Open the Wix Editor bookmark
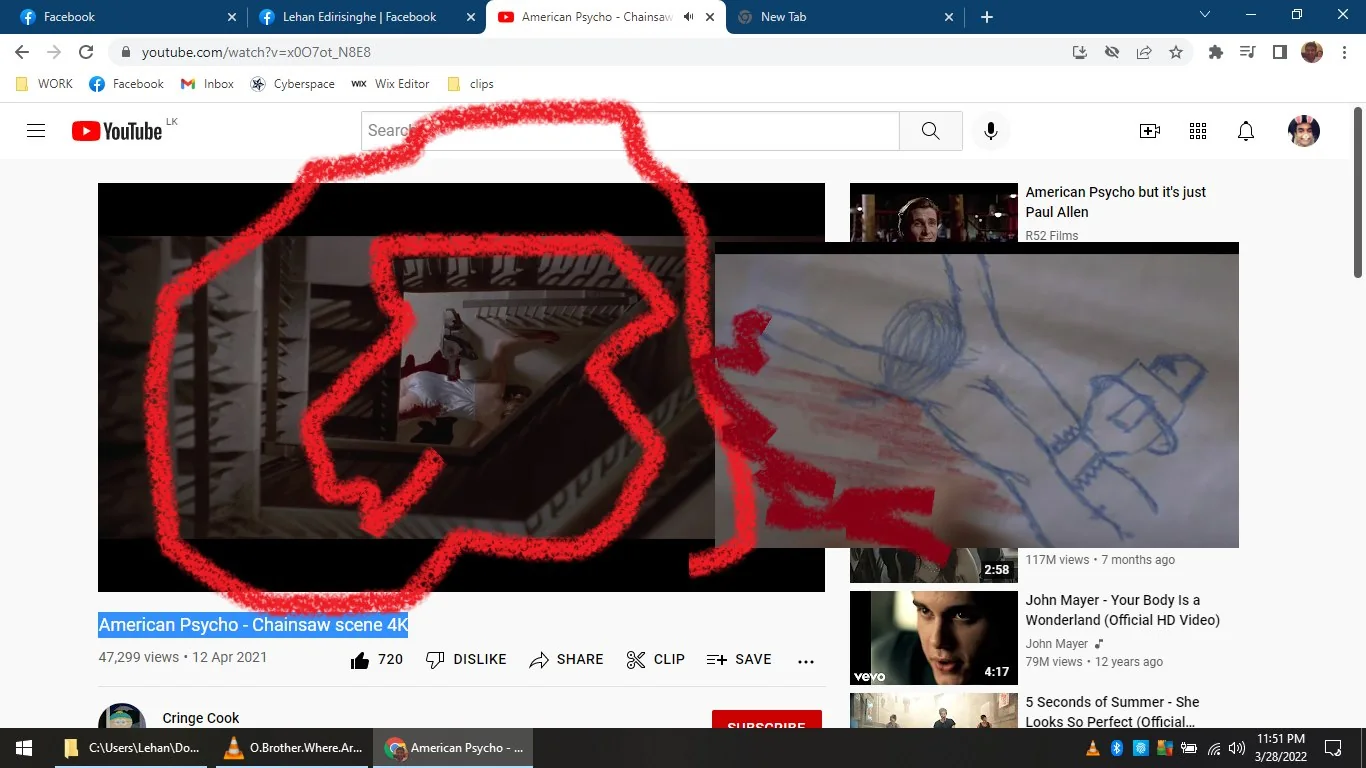Image resolution: width=1366 pixels, height=768 pixels. [390, 84]
